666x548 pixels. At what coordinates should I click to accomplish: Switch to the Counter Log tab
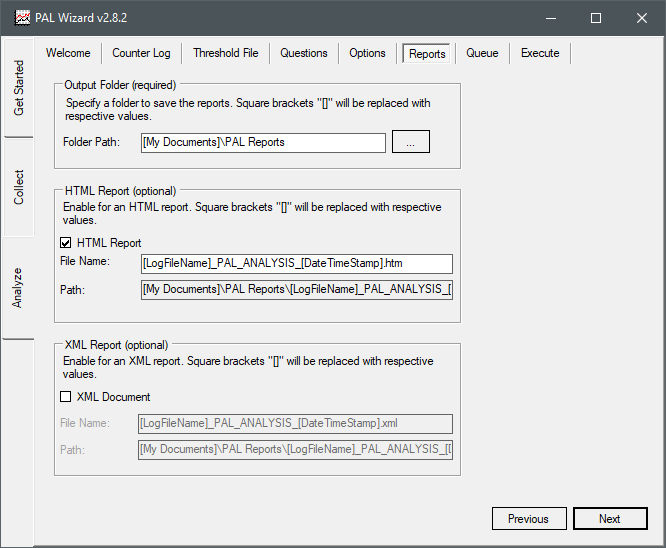(x=141, y=53)
